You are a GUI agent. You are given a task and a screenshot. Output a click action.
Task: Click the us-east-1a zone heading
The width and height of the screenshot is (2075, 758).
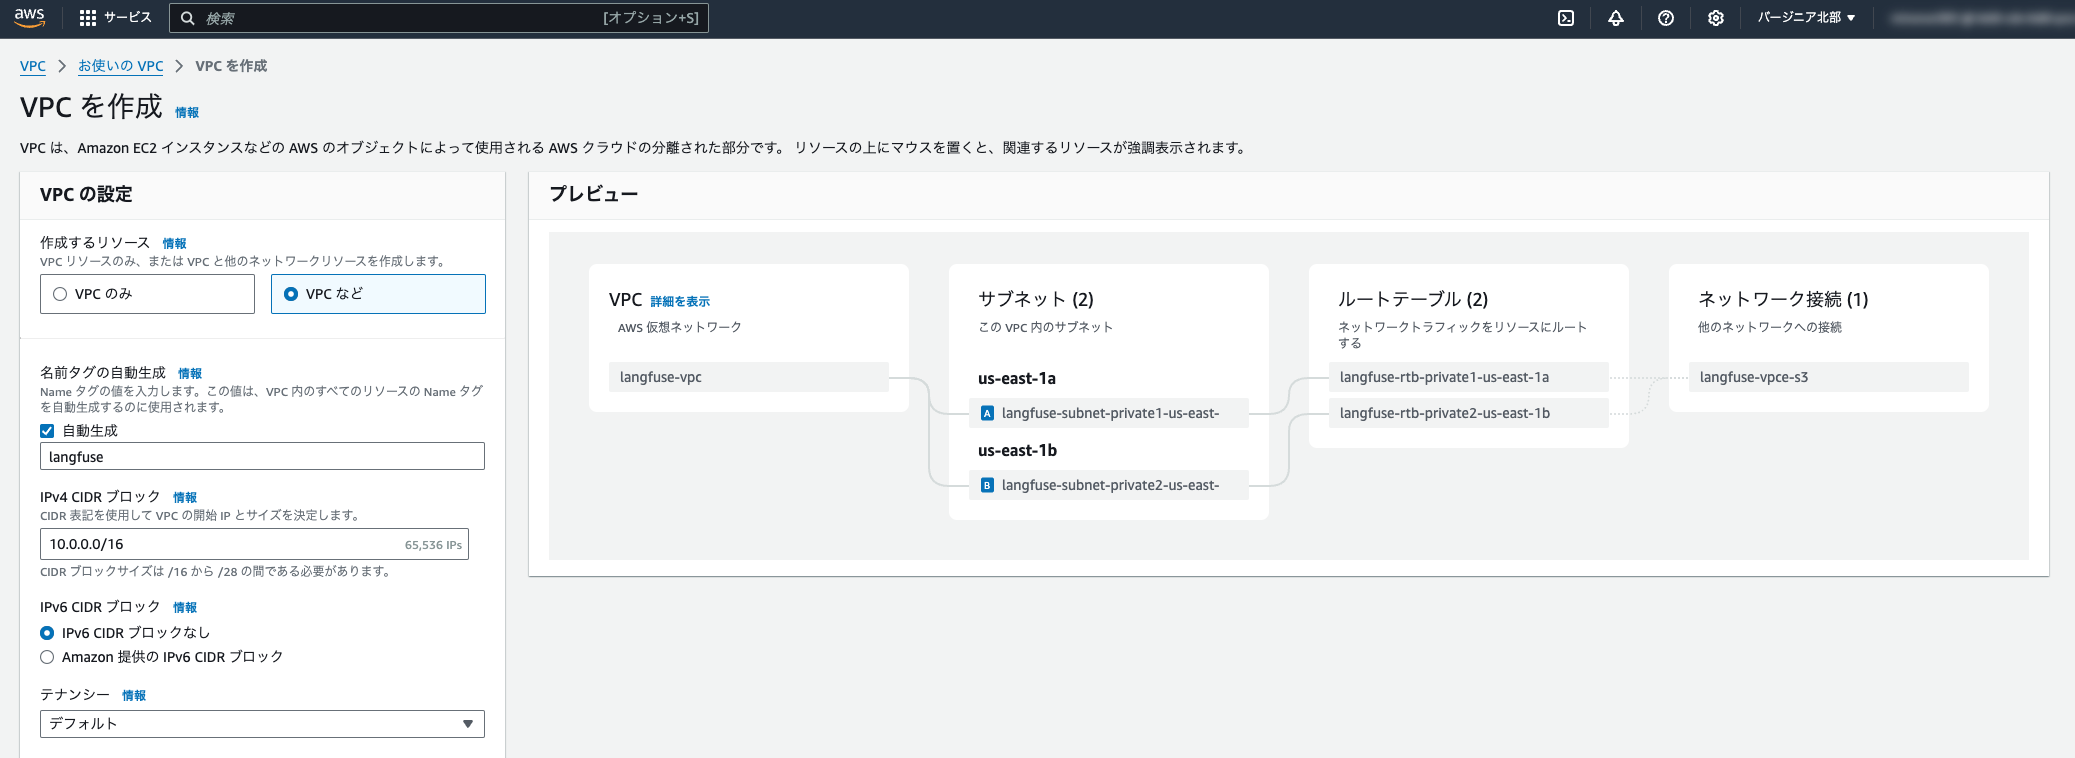pos(1017,378)
